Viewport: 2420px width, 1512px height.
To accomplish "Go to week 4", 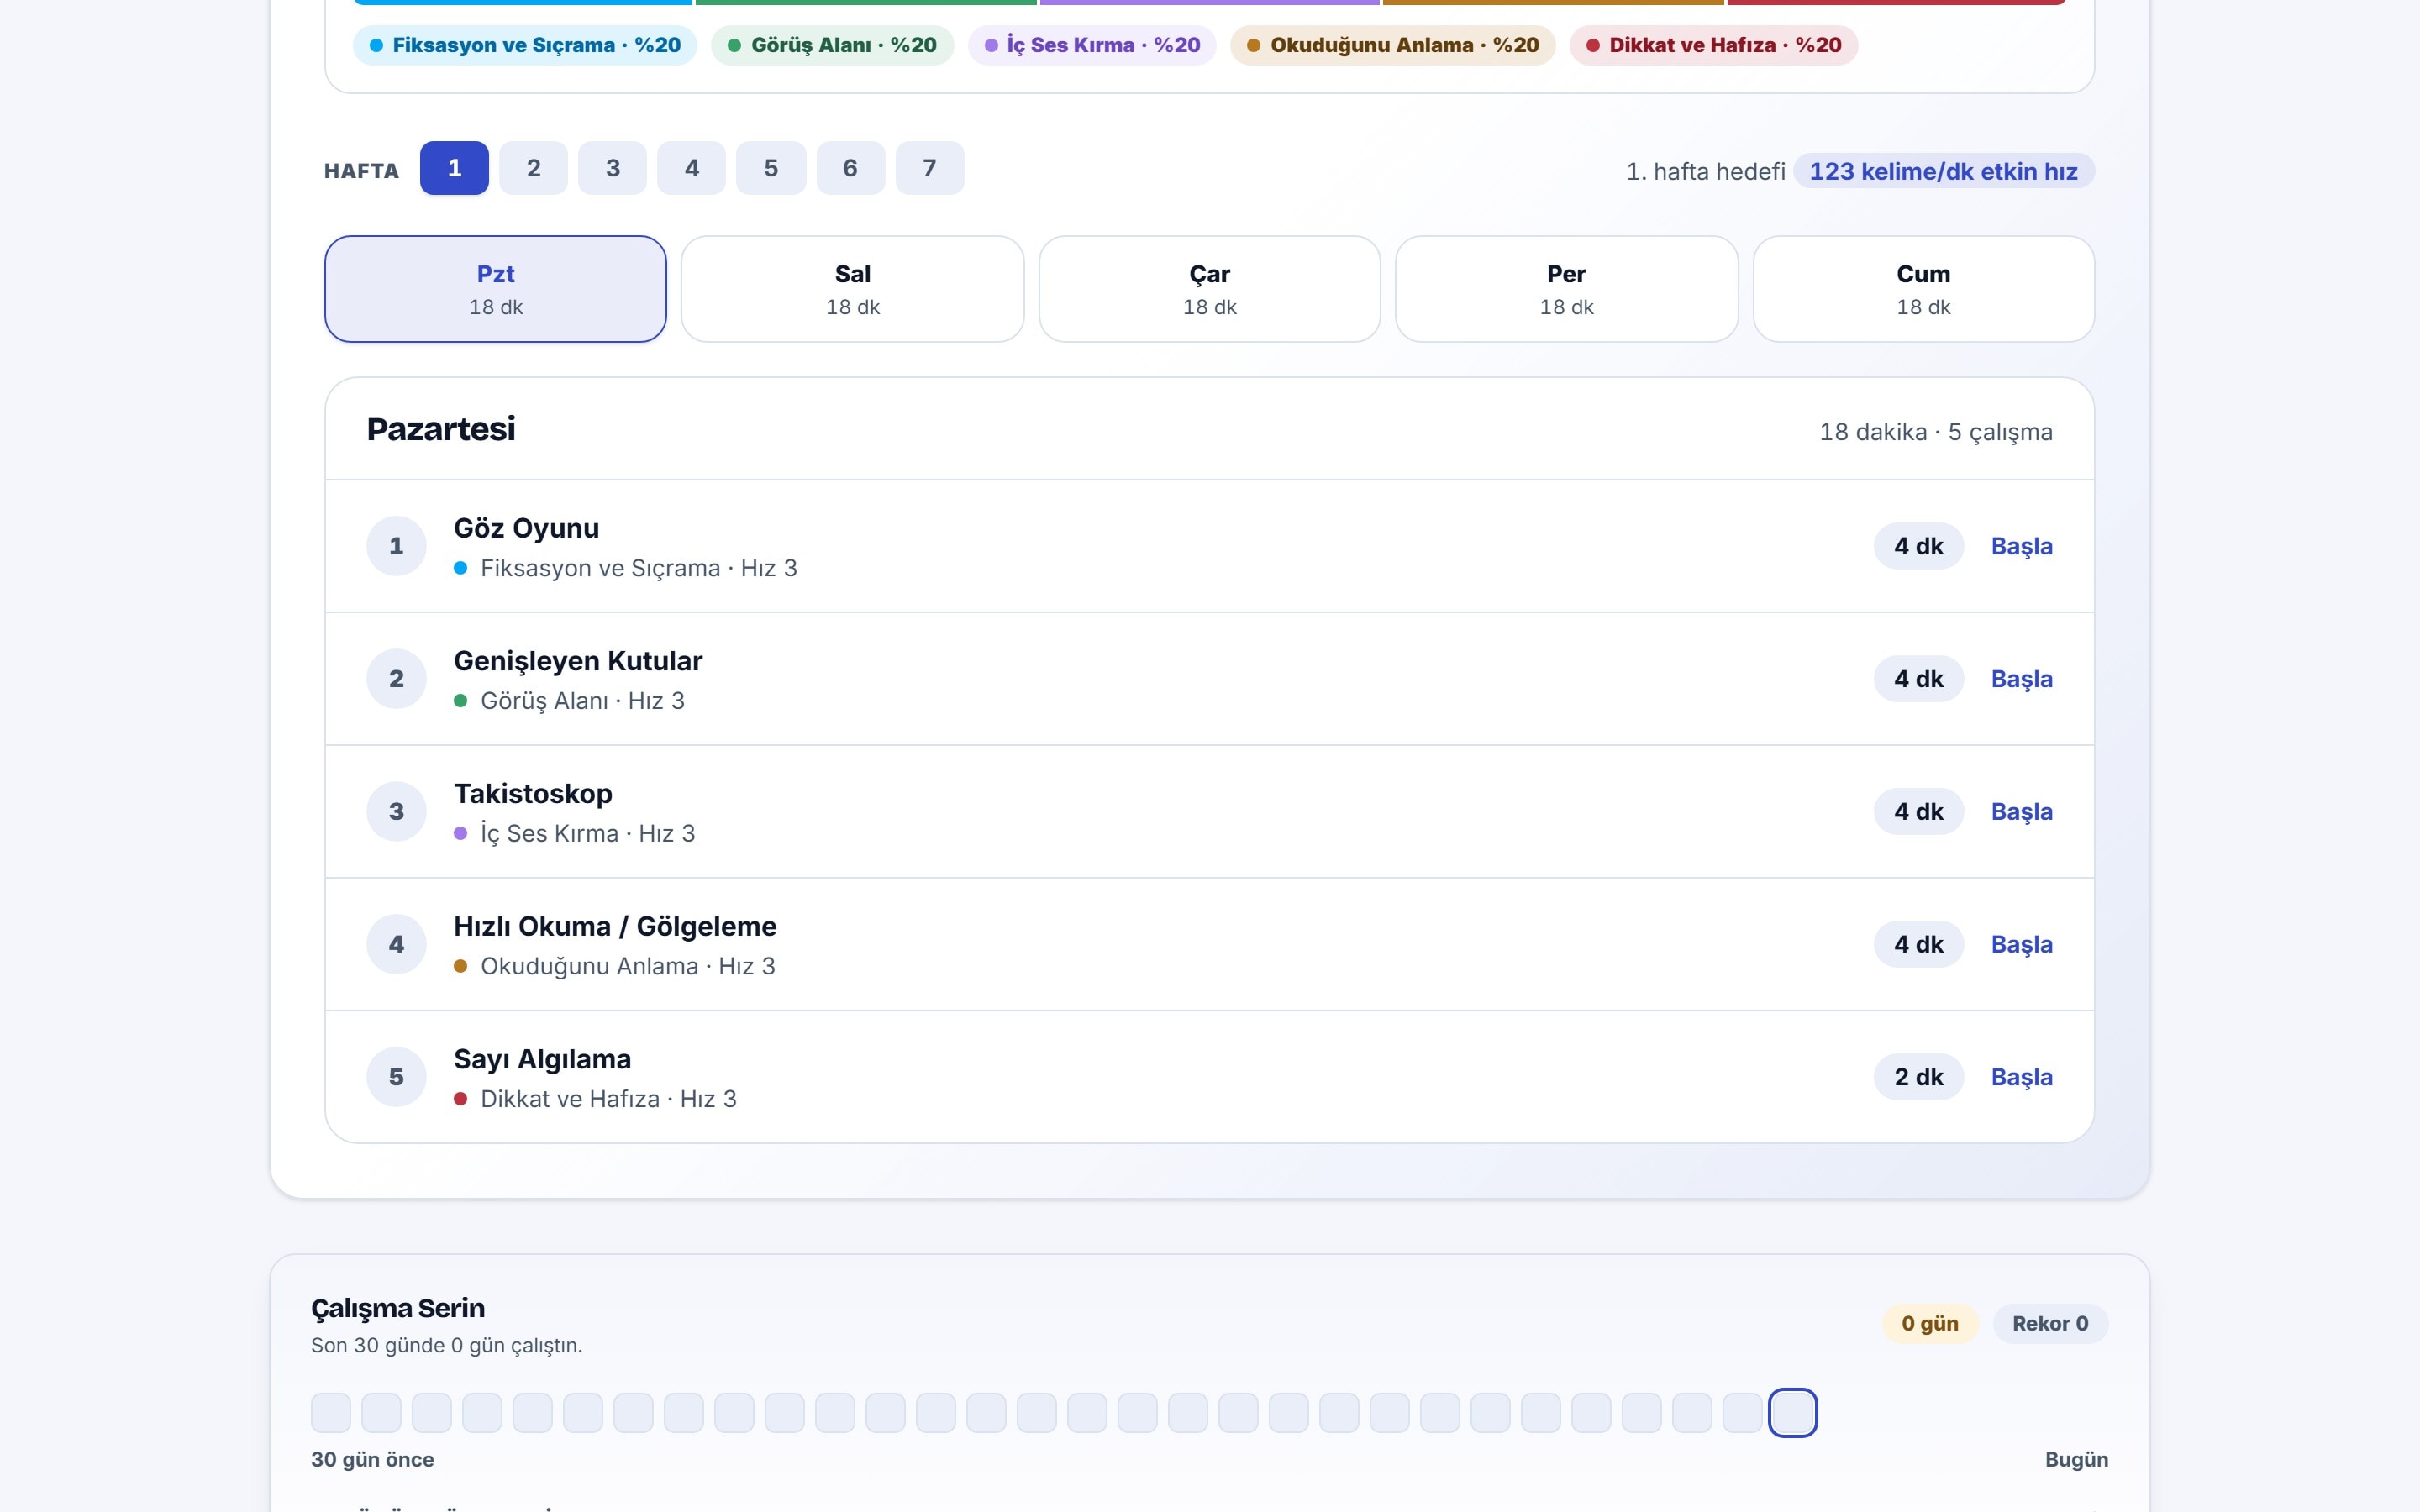I will [691, 168].
